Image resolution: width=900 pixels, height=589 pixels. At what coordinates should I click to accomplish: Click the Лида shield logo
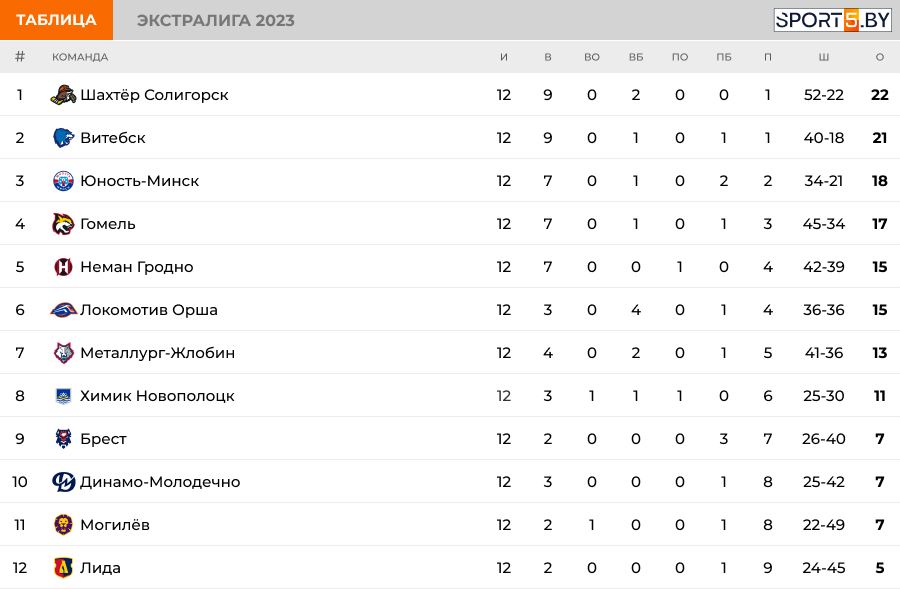coord(63,568)
